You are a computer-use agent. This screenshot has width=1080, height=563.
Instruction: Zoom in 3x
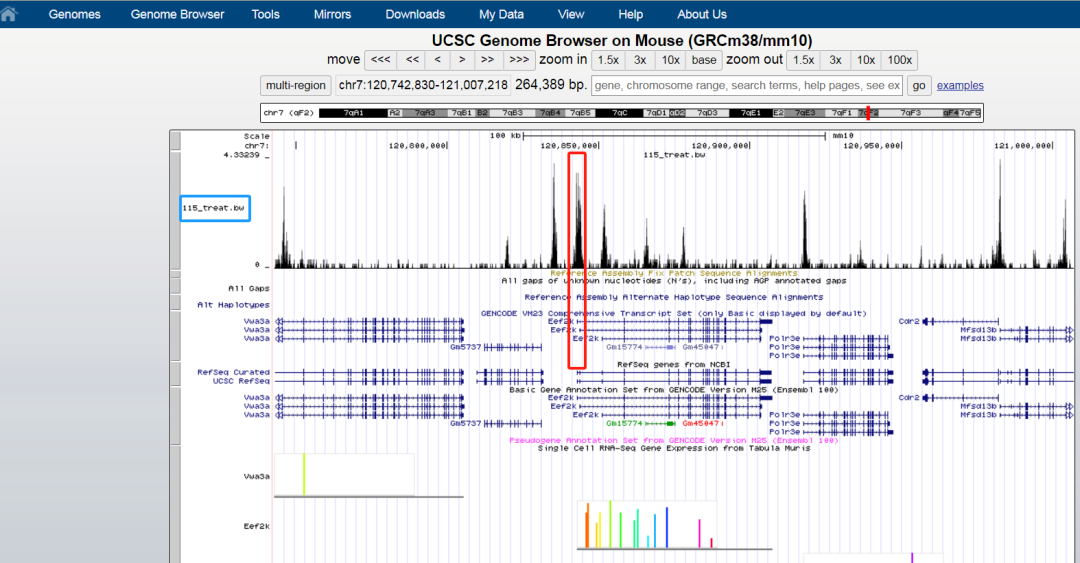(640, 60)
